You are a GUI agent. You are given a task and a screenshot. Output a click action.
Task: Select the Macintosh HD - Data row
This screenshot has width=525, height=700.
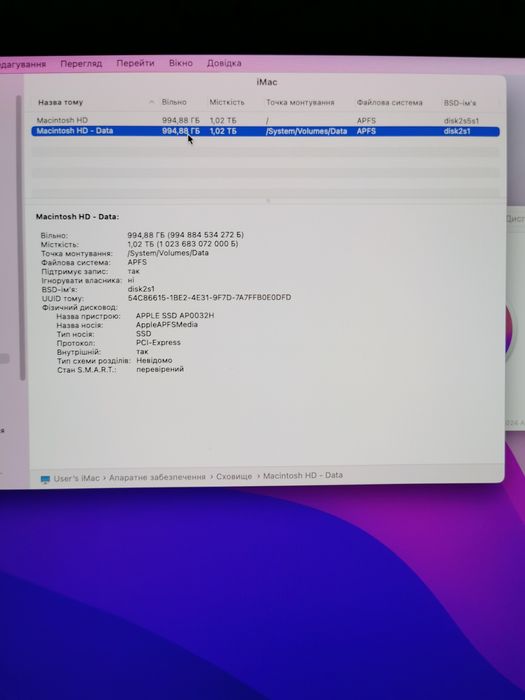click(x=265, y=131)
